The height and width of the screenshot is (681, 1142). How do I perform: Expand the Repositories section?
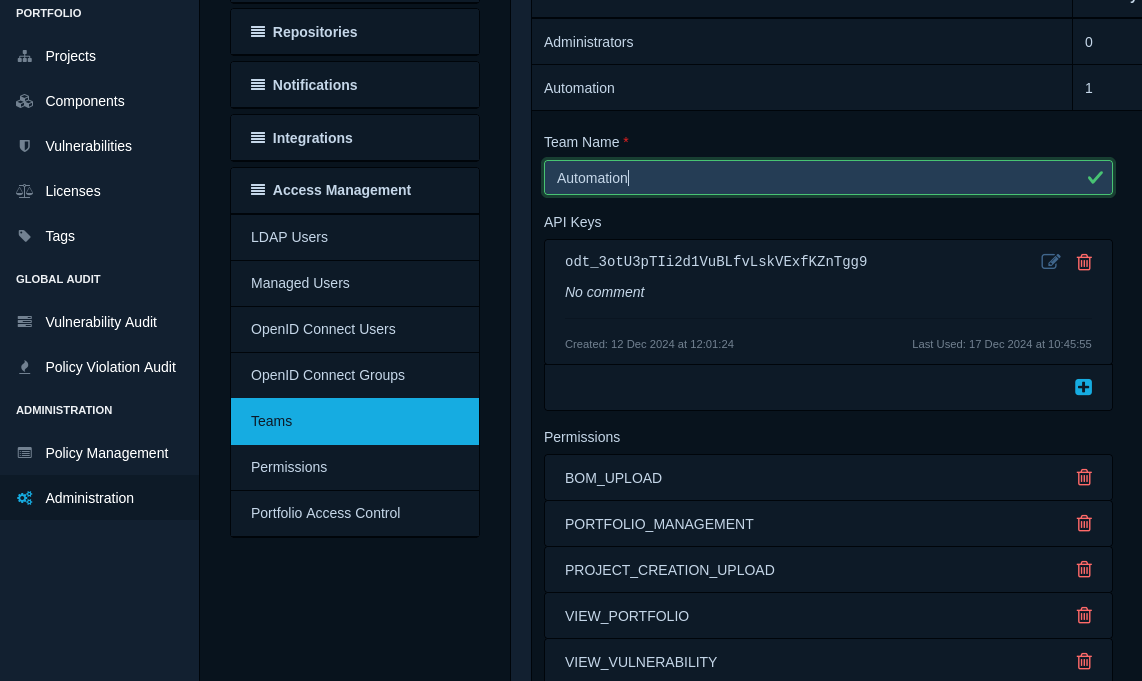tap(354, 32)
